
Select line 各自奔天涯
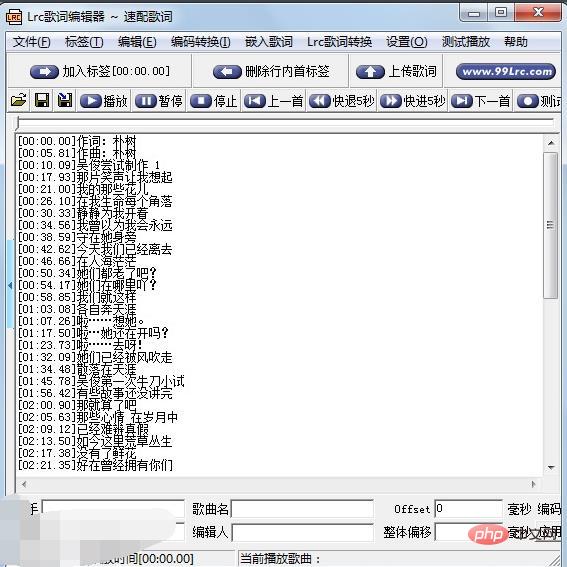[x=77, y=309]
